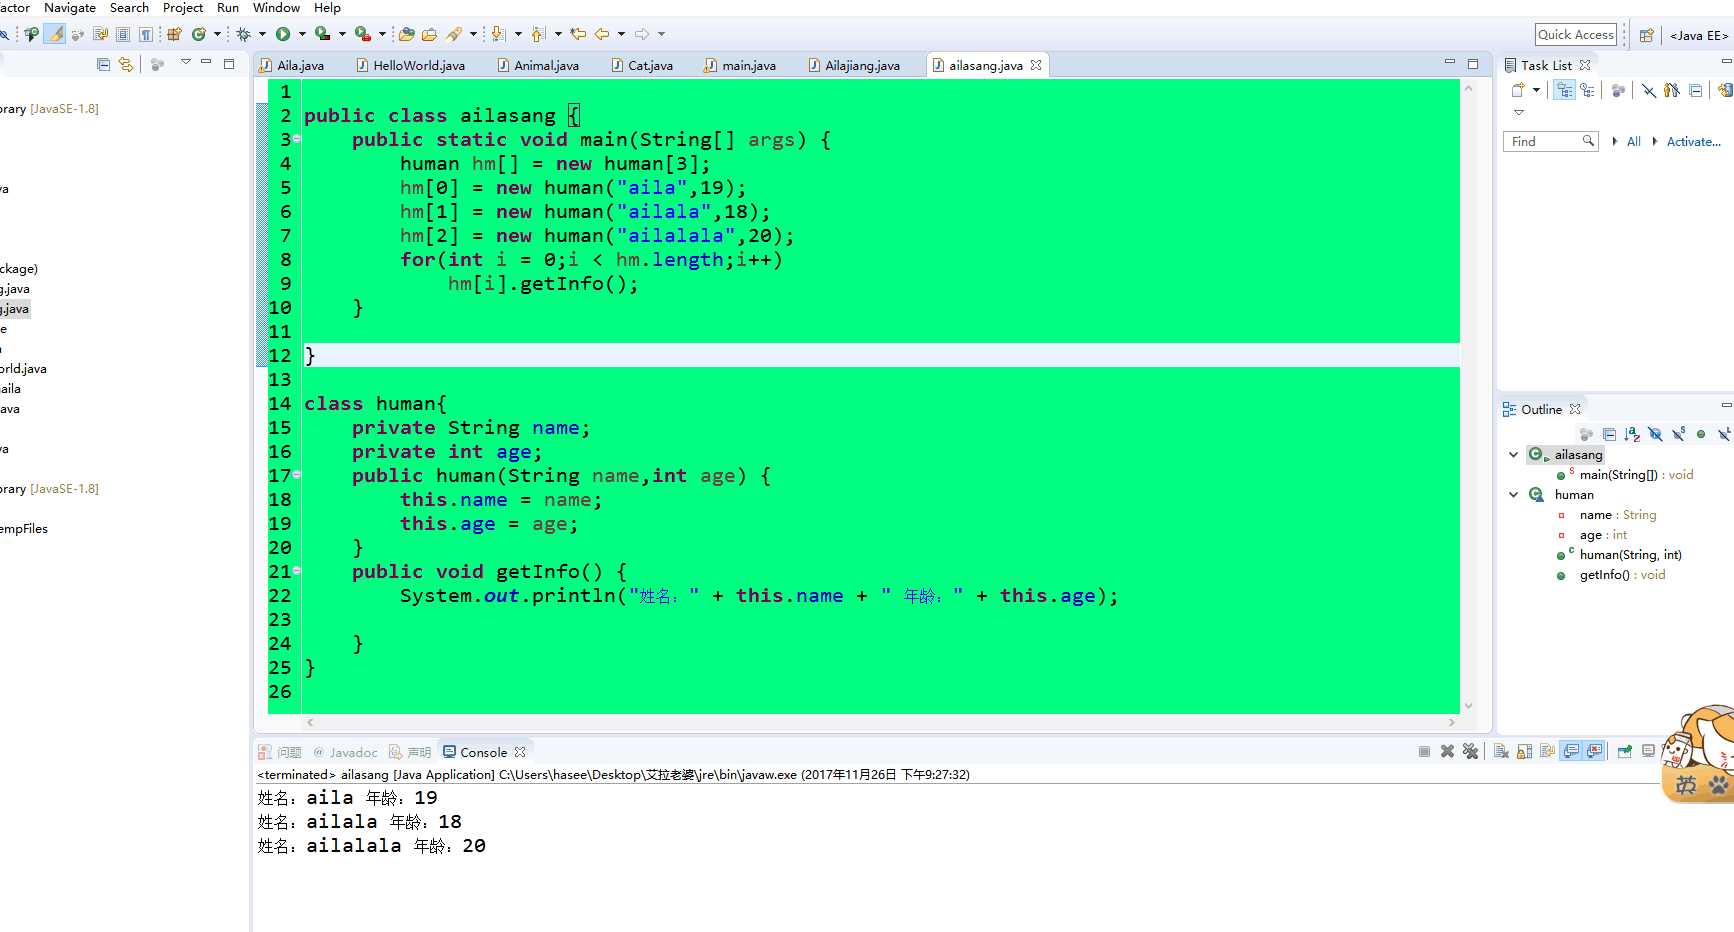This screenshot has width=1734, height=932.
Task: Toggle Hide Fields in Outline toolbar
Action: tap(1655, 434)
